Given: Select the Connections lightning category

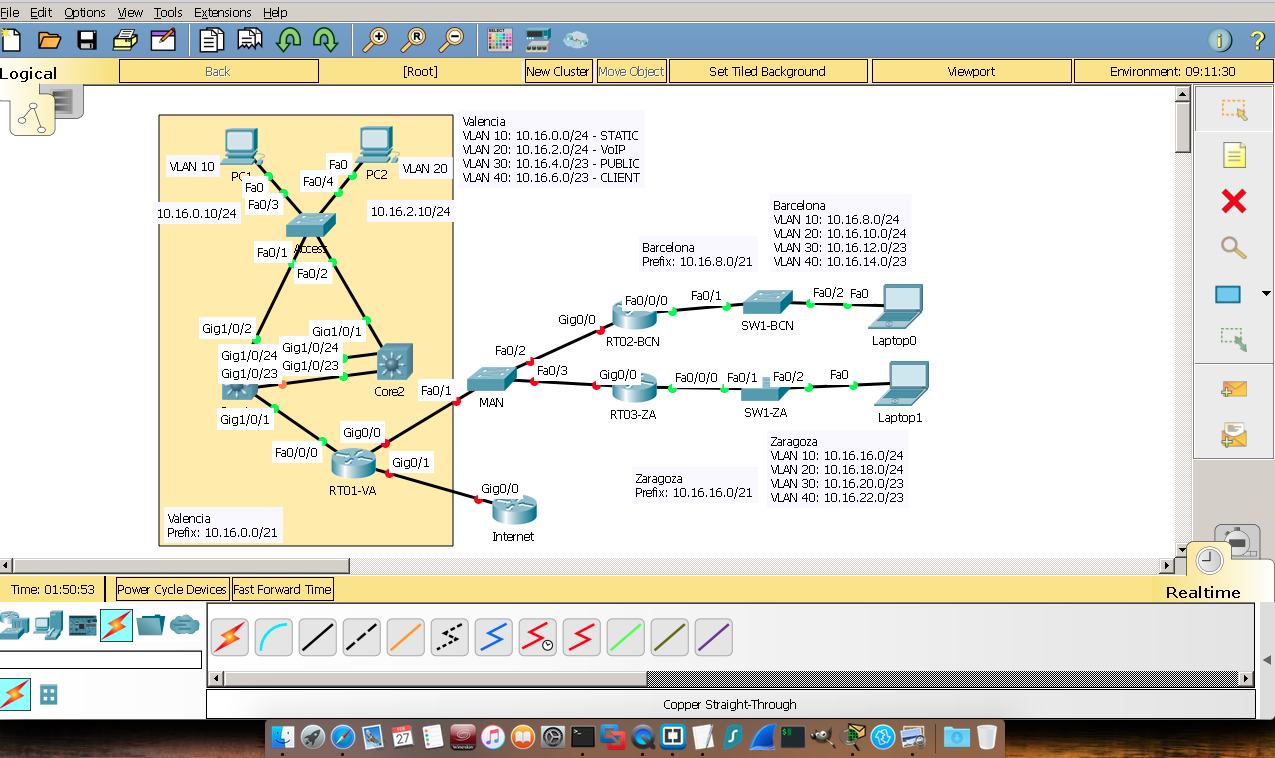Looking at the screenshot, I should pos(116,625).
